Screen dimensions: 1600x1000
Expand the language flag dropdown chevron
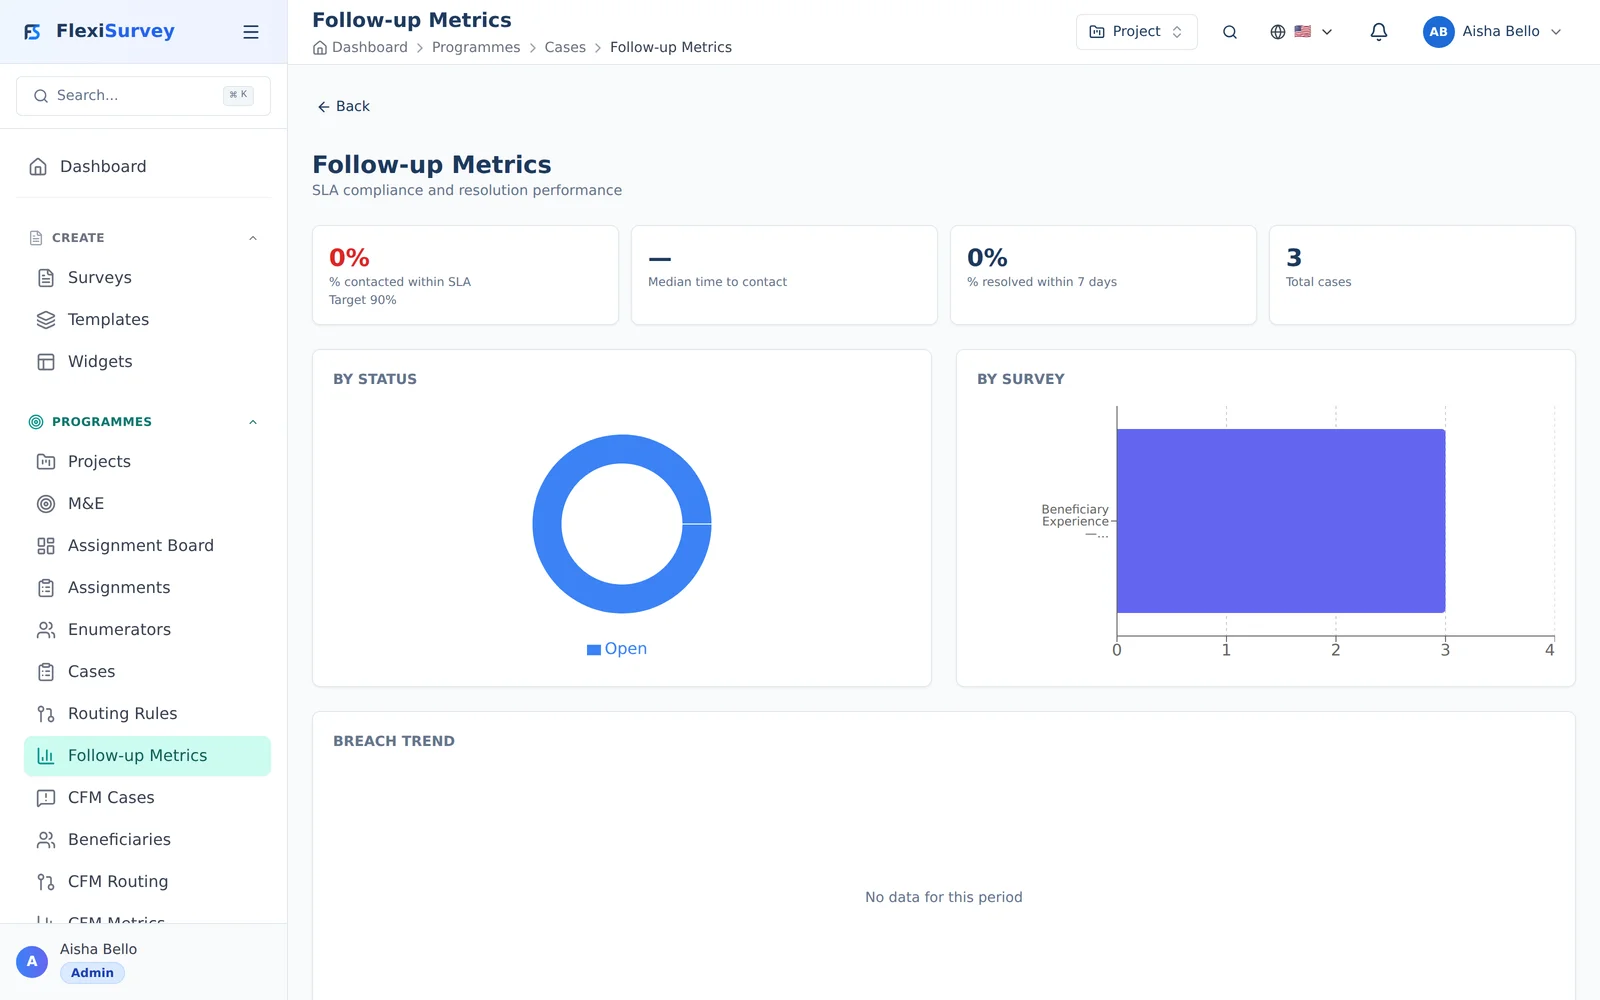coord(1327,32)
